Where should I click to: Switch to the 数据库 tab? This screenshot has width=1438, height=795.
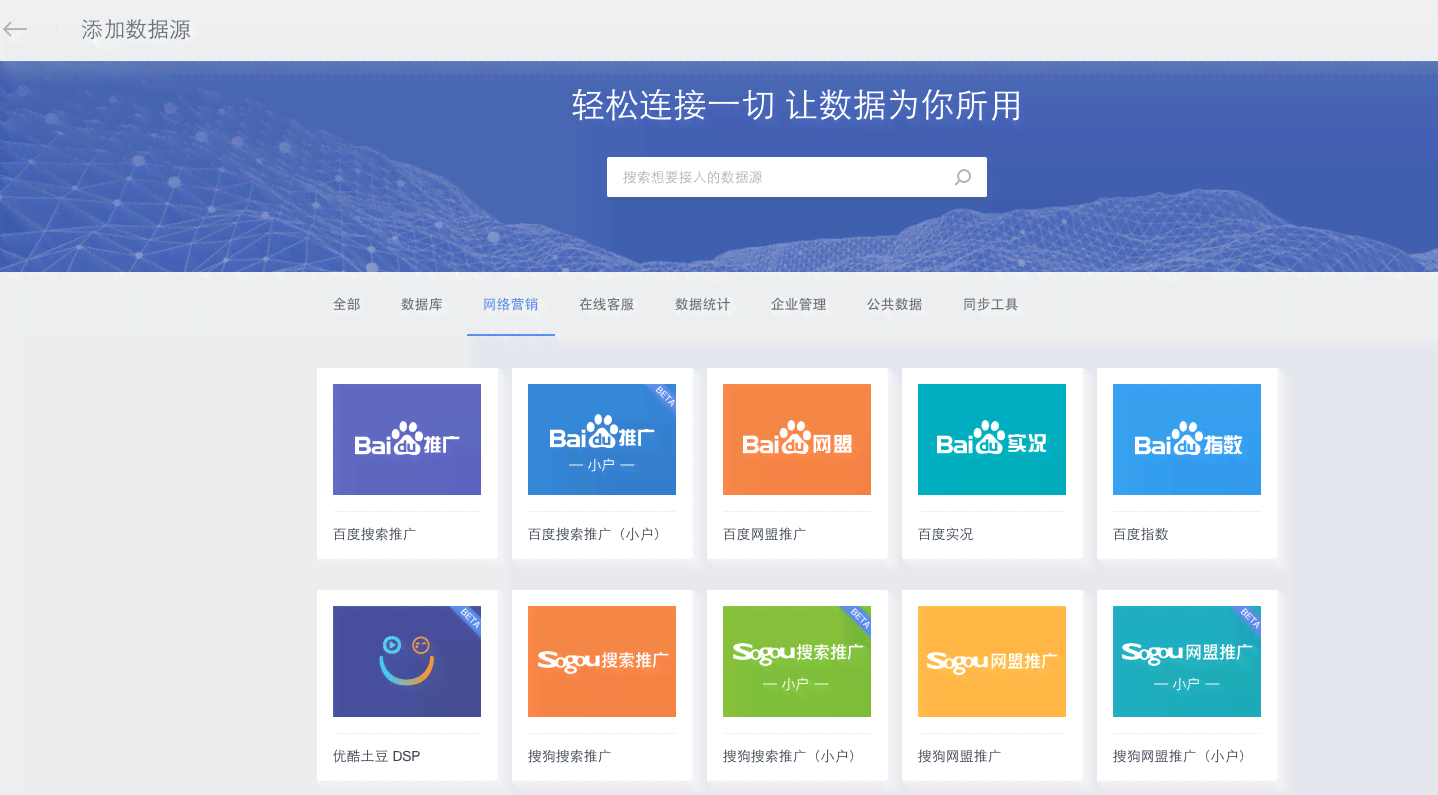point(422,304)
